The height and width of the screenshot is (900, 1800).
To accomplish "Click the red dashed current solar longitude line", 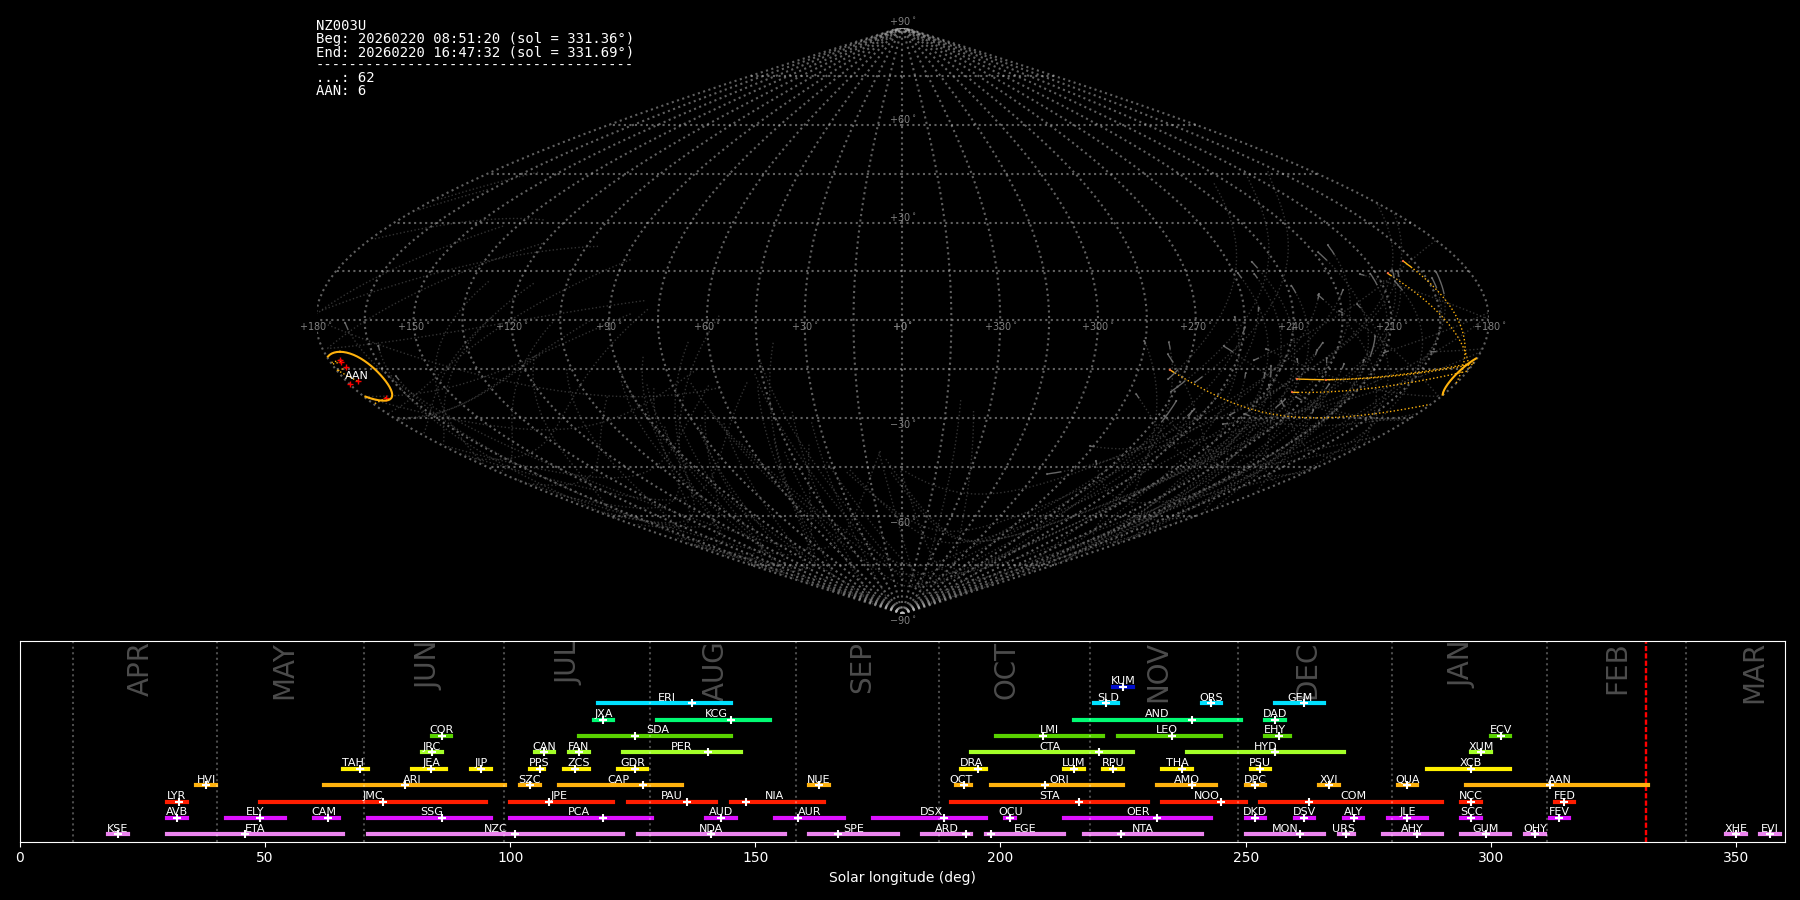I will (1646, 740).
